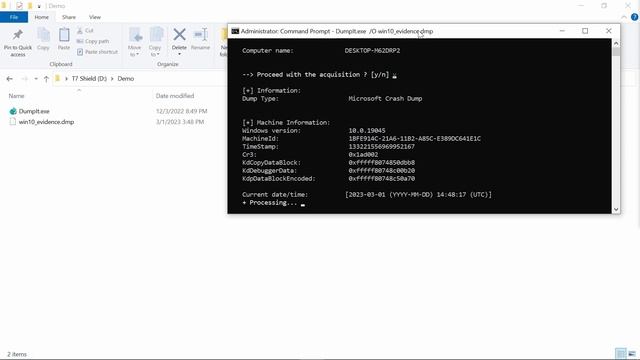640x360 pixels.
Task: Switch to the Share ribbon tab
Action: [69, 17]
